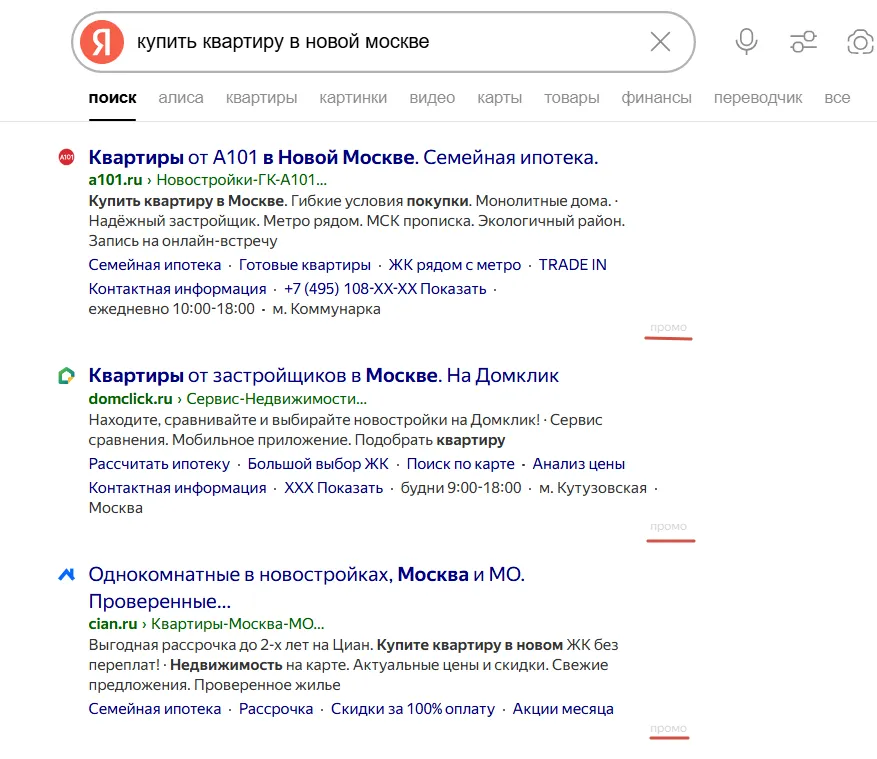Open the 'товары' tab
Image resolution: width=877 pixels, height=759 pixels.
572,97
